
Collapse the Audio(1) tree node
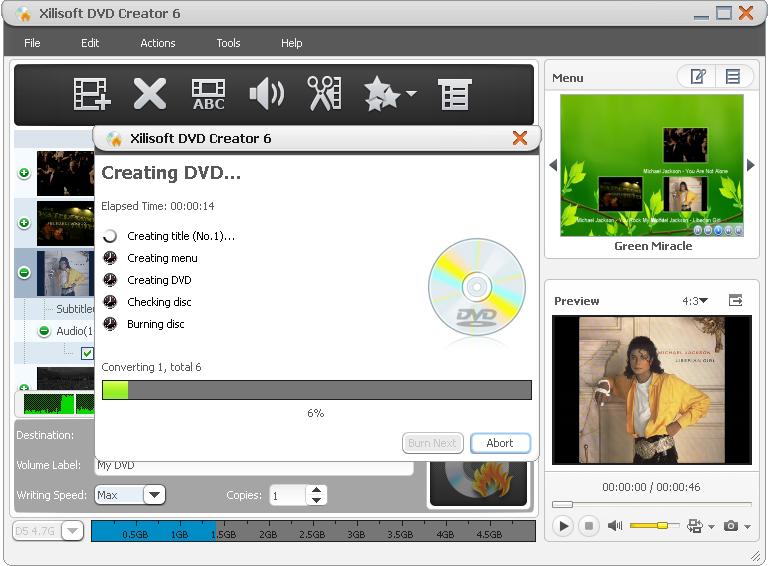(44, 331)
